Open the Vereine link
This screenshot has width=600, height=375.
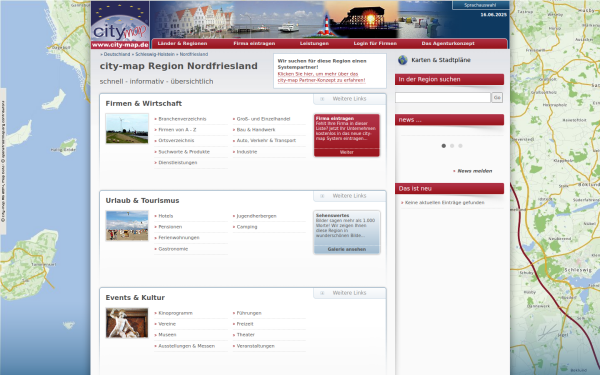167,324
